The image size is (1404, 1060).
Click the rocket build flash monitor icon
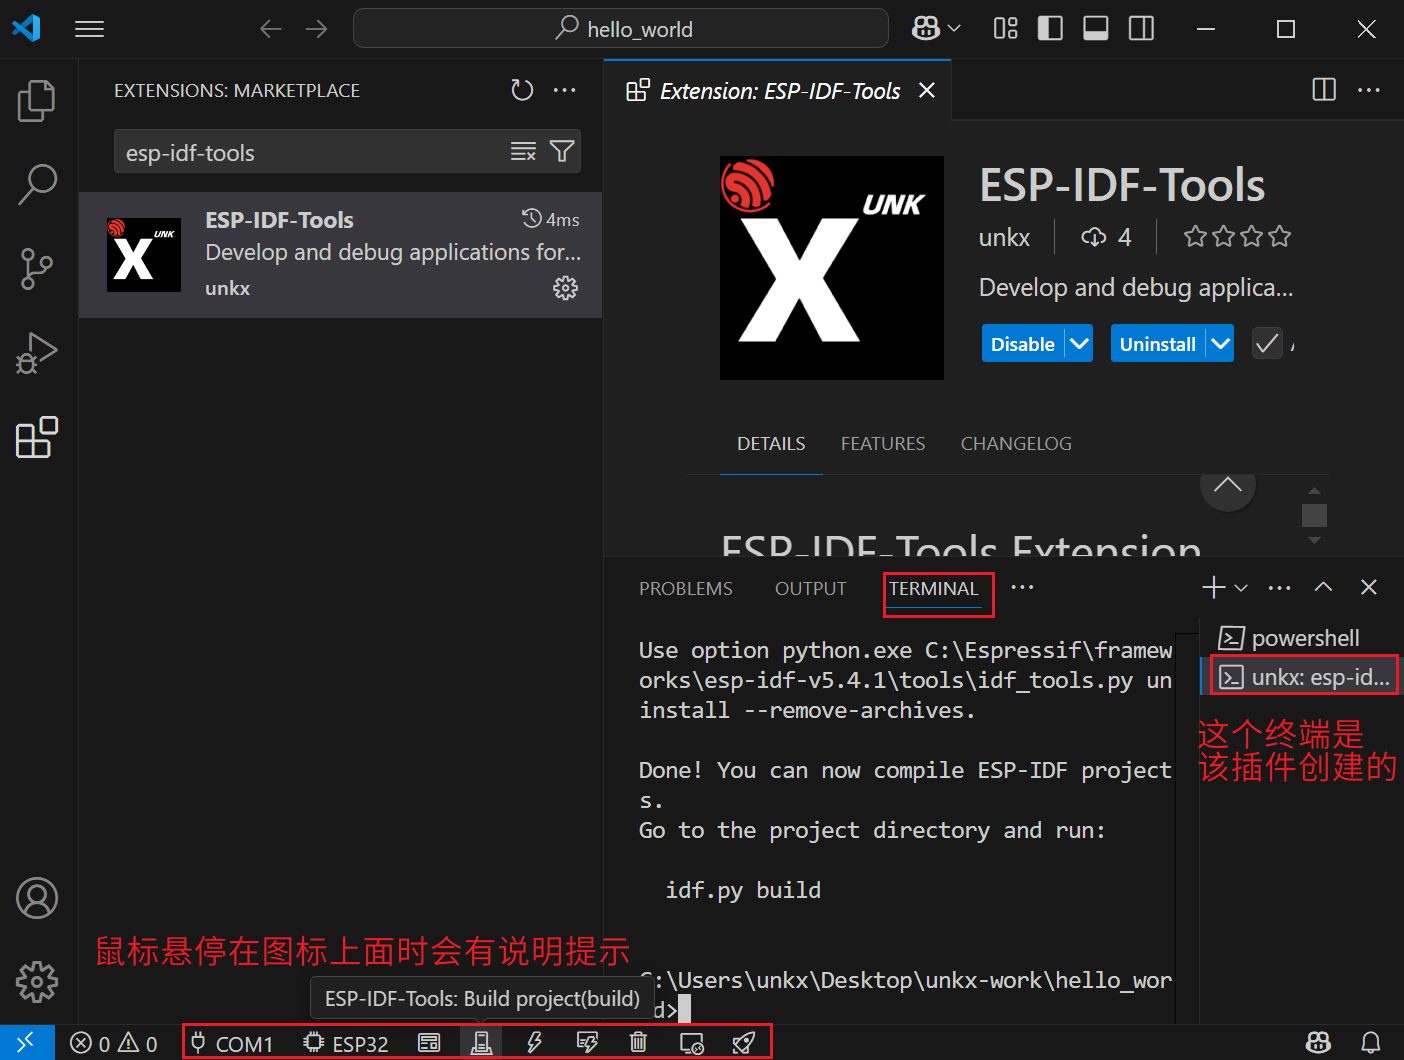point(743,1043)
